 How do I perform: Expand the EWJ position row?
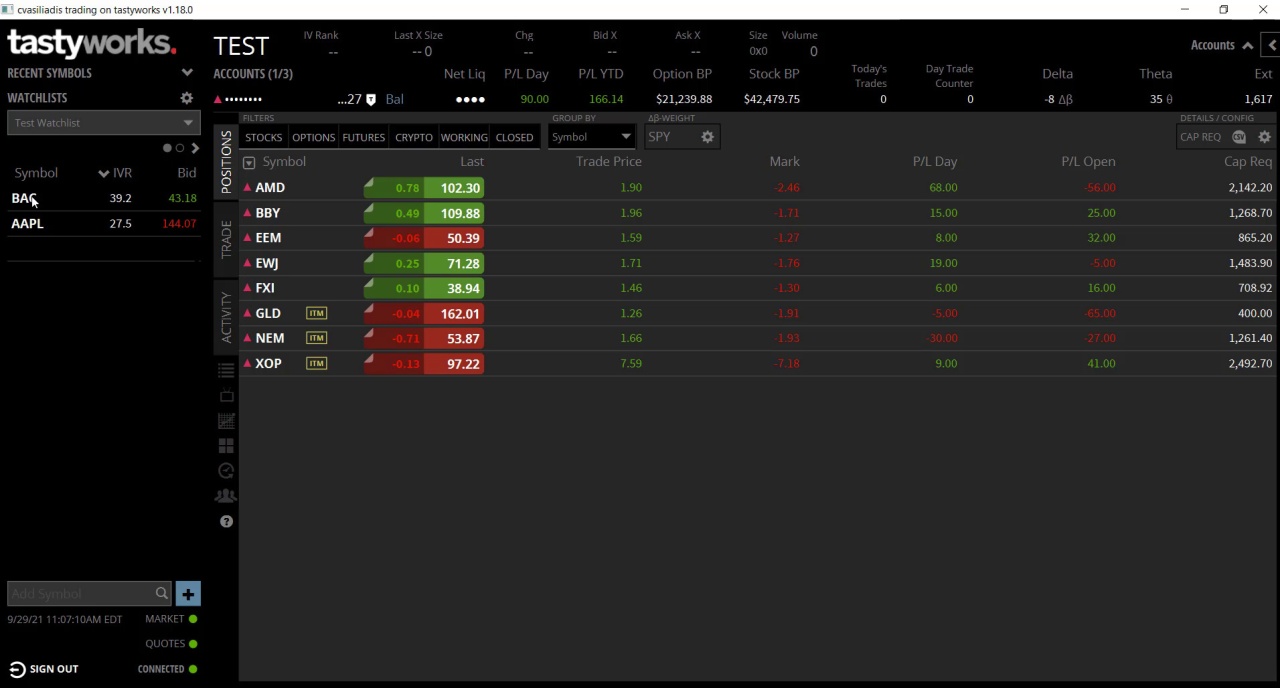(247, 263)
